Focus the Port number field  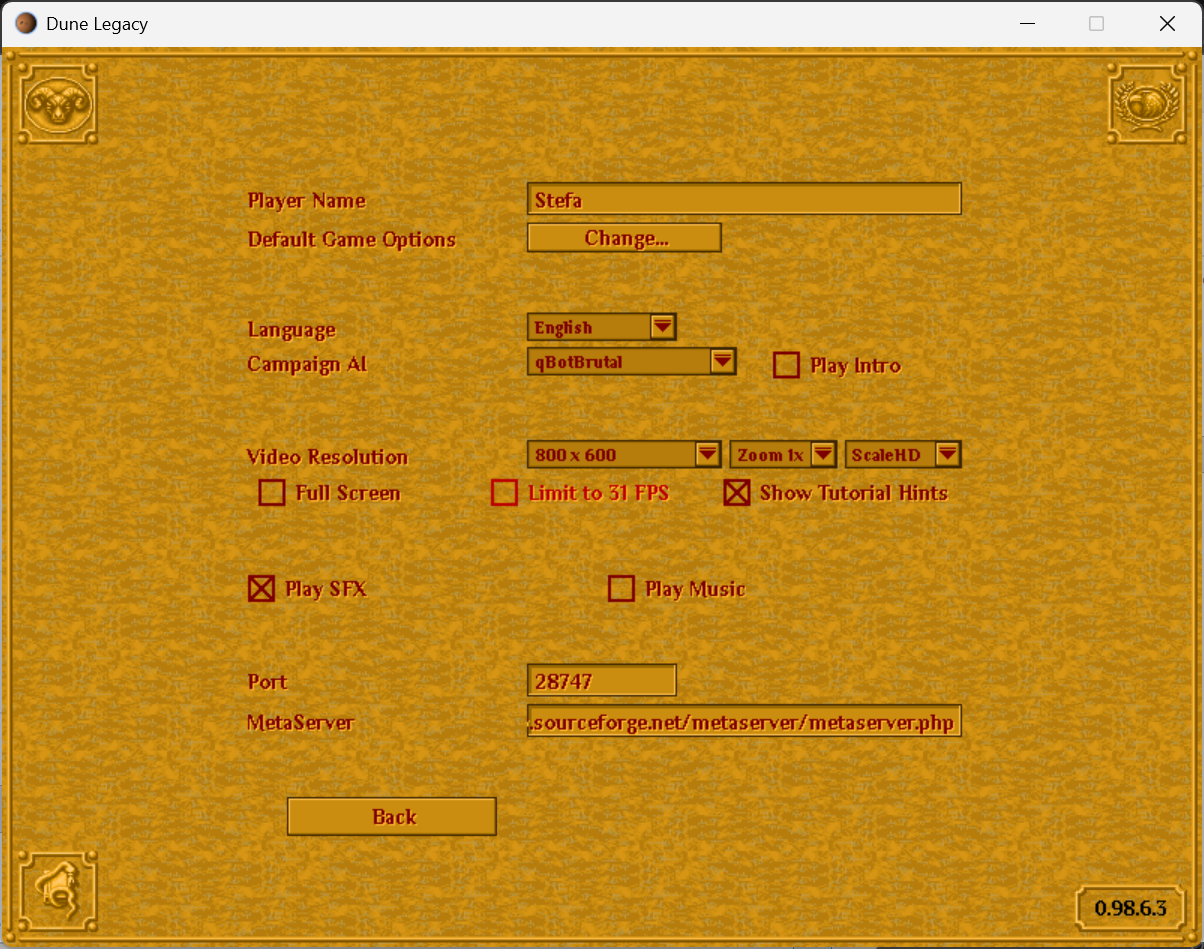[x=601, y=681]
